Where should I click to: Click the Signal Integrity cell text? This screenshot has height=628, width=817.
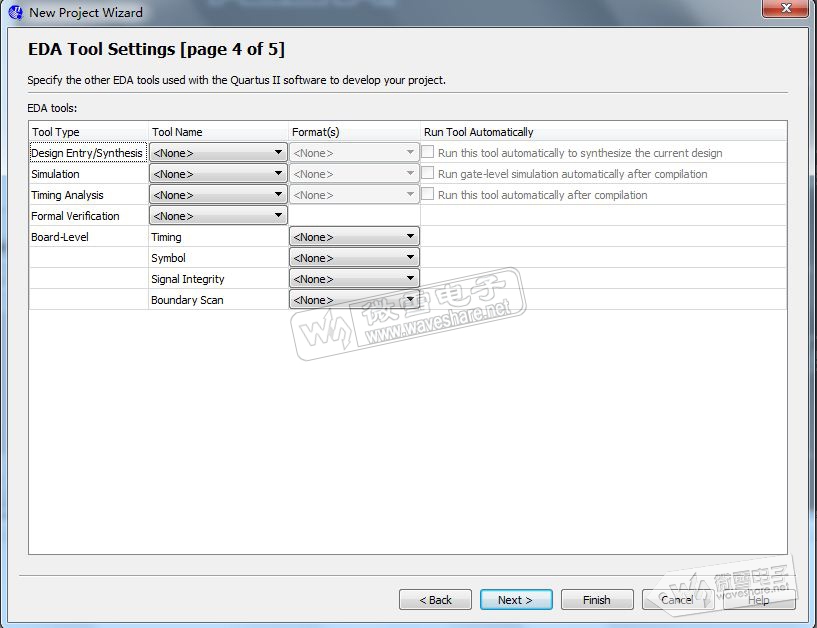[188, 279]
